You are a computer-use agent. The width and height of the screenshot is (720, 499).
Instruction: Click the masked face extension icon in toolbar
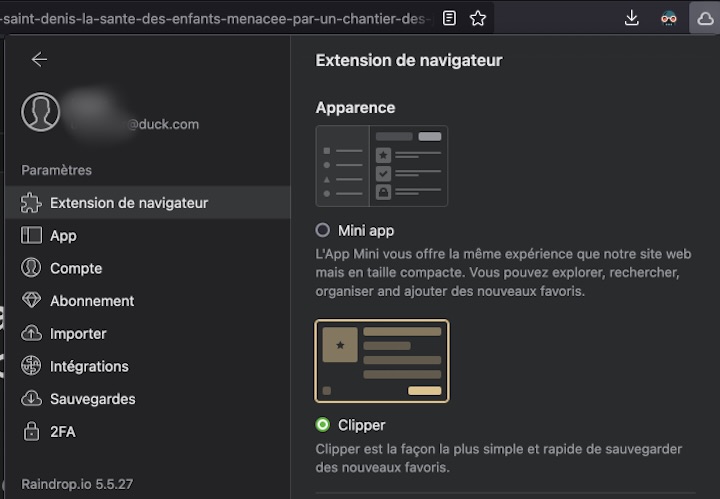pos(669,18)
